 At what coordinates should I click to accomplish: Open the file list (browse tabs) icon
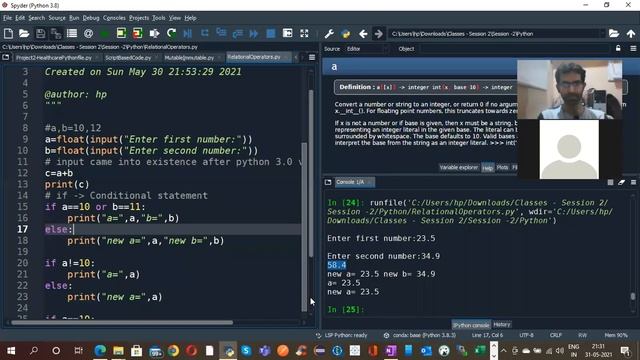point(72,33)
